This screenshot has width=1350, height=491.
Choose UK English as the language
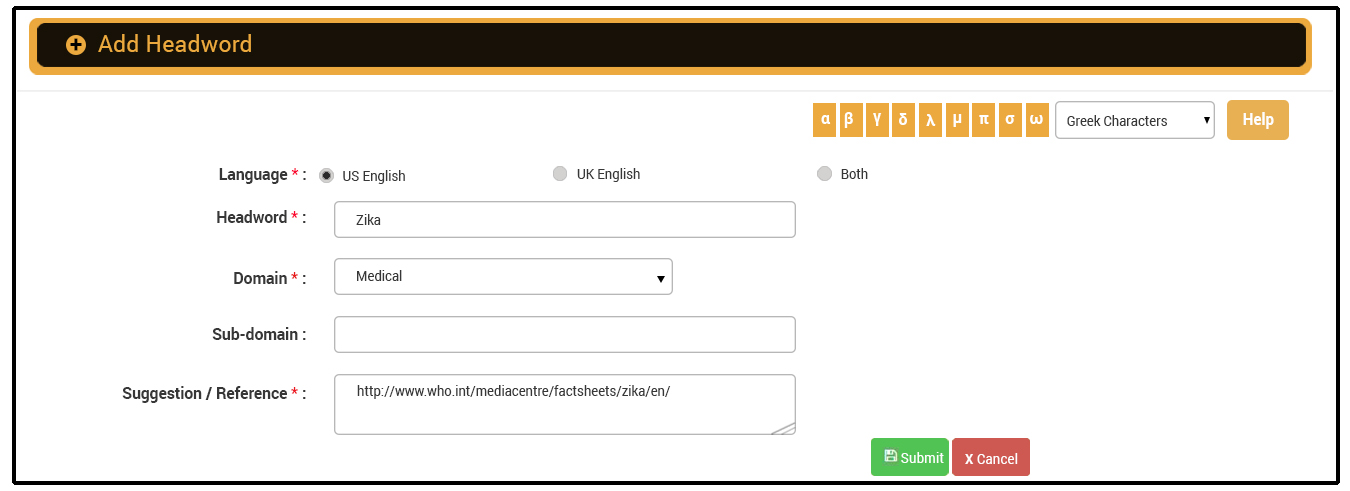[x=560, y=174]
